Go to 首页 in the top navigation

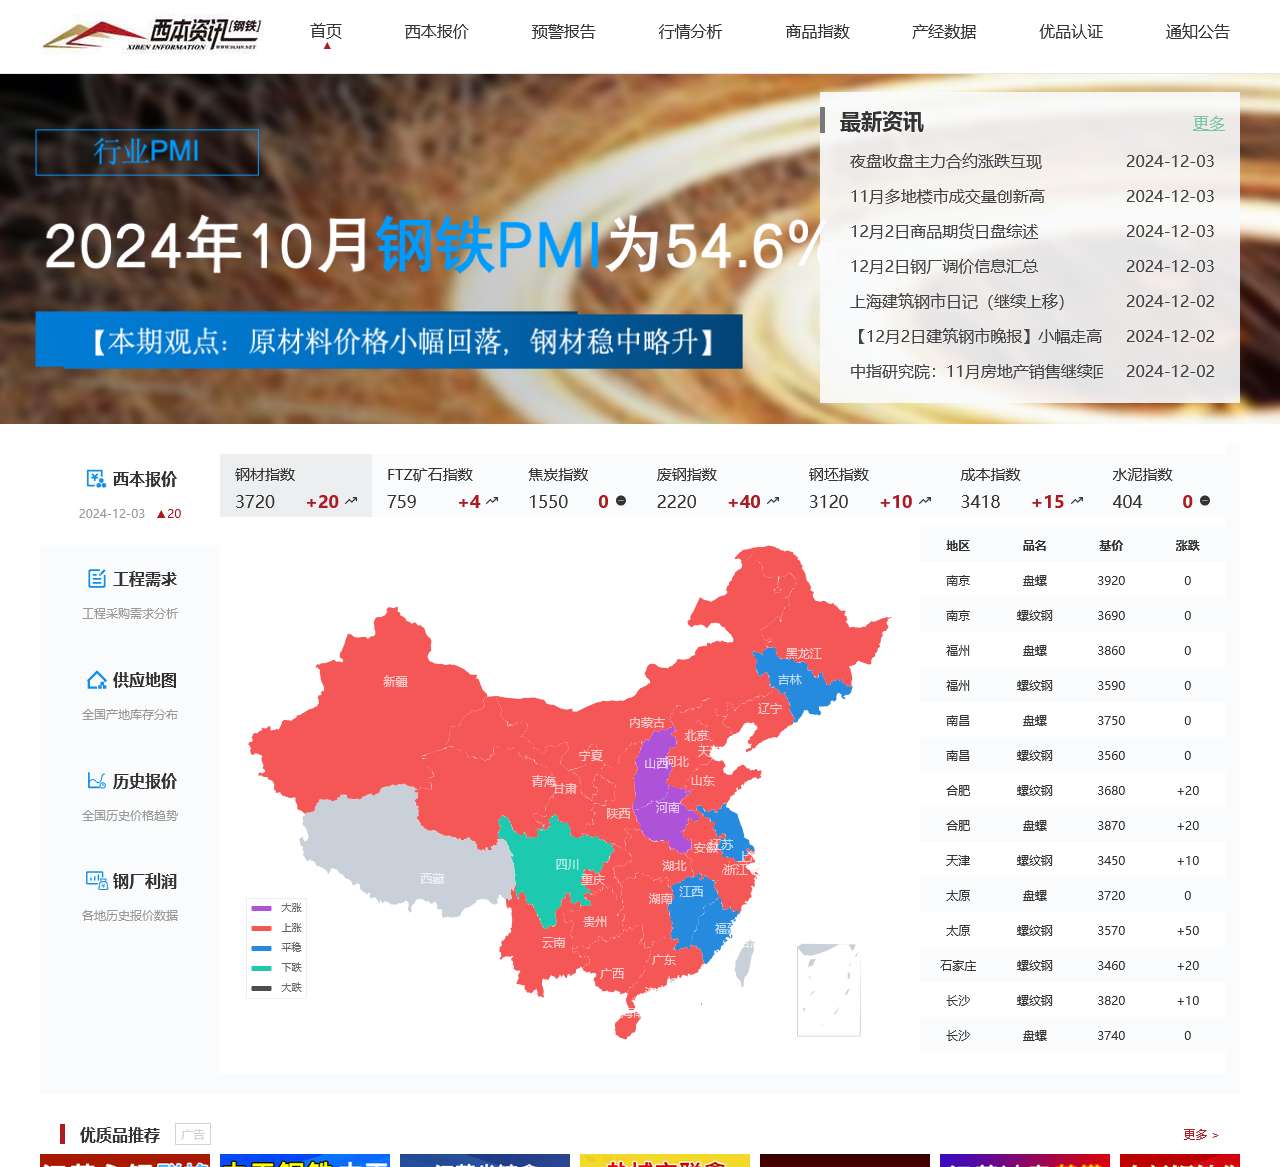pyautogui.click(x=326, y=32)
